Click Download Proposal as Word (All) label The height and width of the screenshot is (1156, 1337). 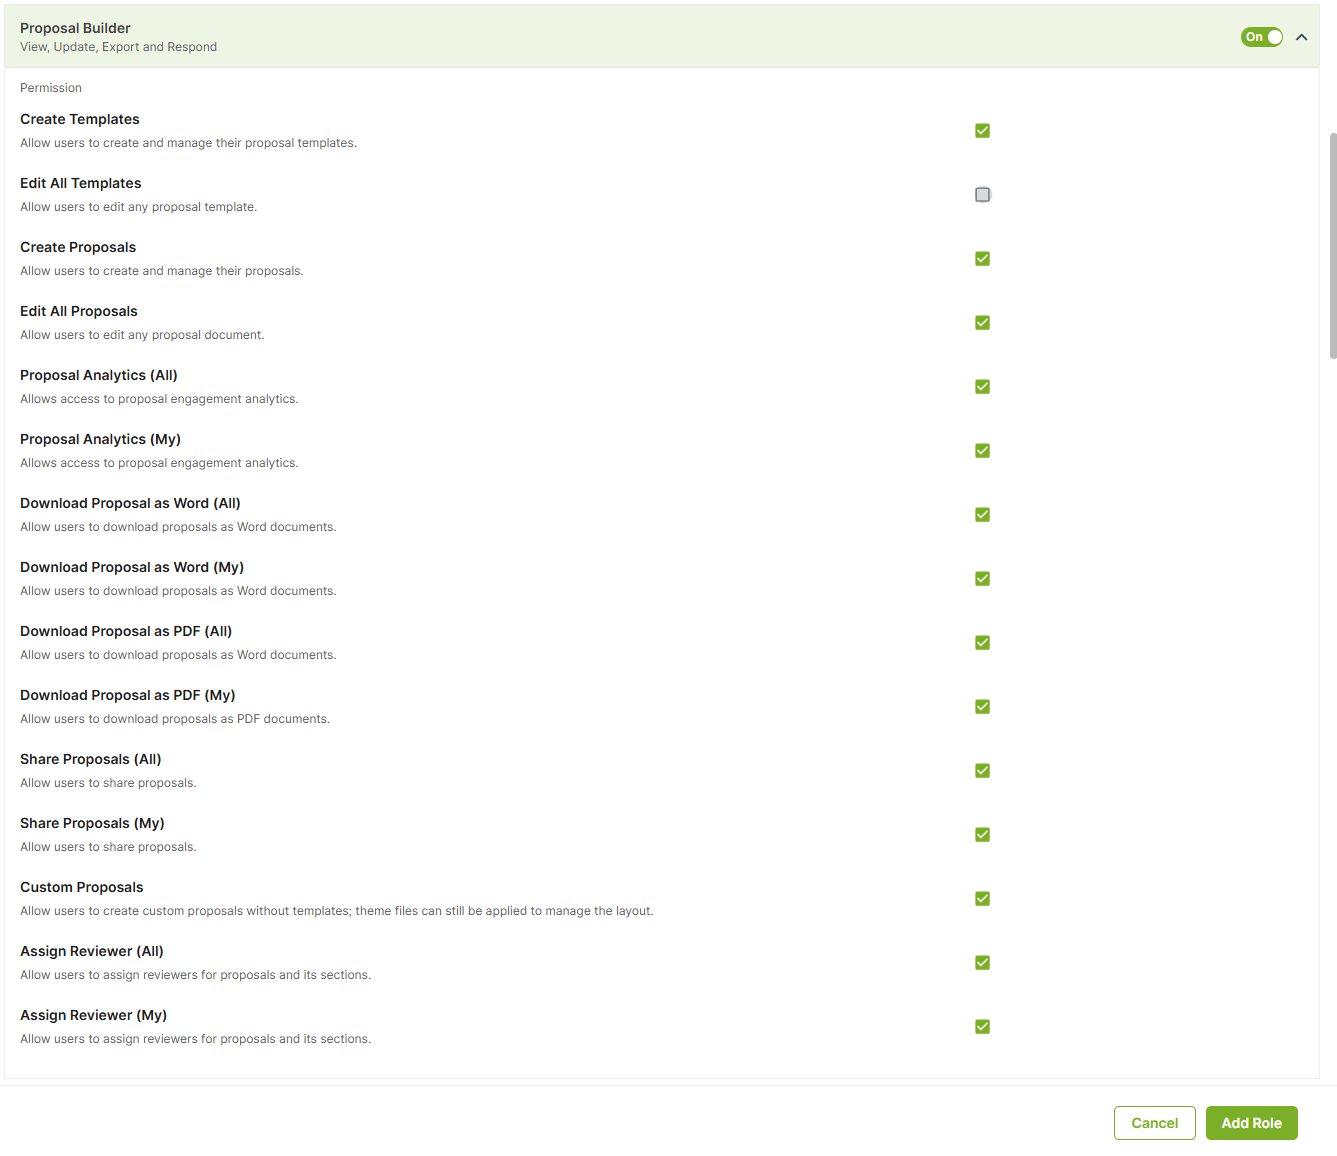(130, 503)
